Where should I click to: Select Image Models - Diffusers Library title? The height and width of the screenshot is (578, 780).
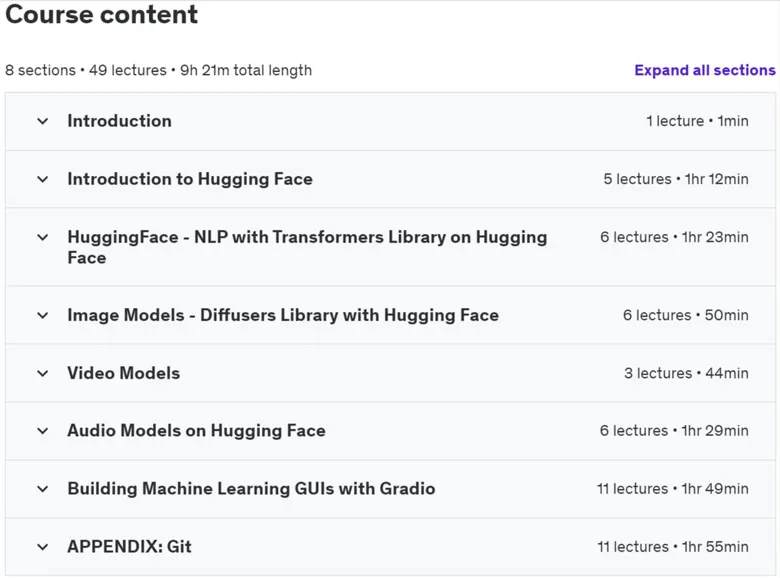(x=283, y=315)
